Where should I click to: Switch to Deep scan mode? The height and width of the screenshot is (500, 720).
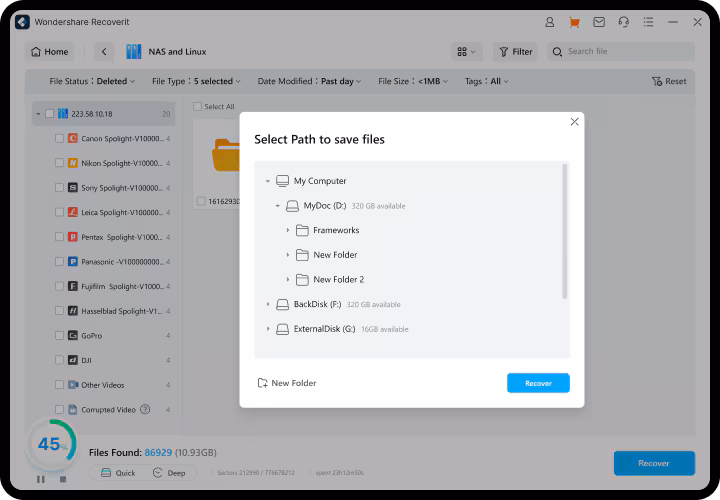[170, 473]
